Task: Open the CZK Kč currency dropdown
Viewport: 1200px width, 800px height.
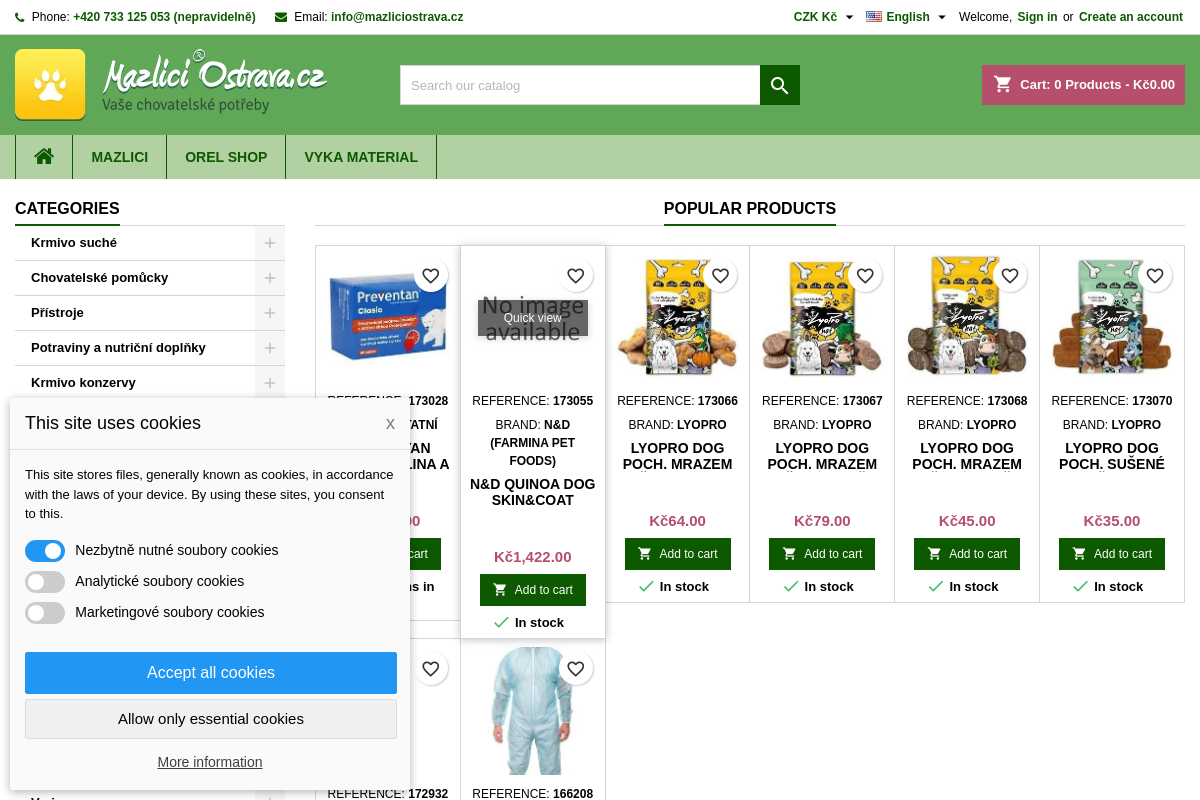Action: click(x=824, y=17)
